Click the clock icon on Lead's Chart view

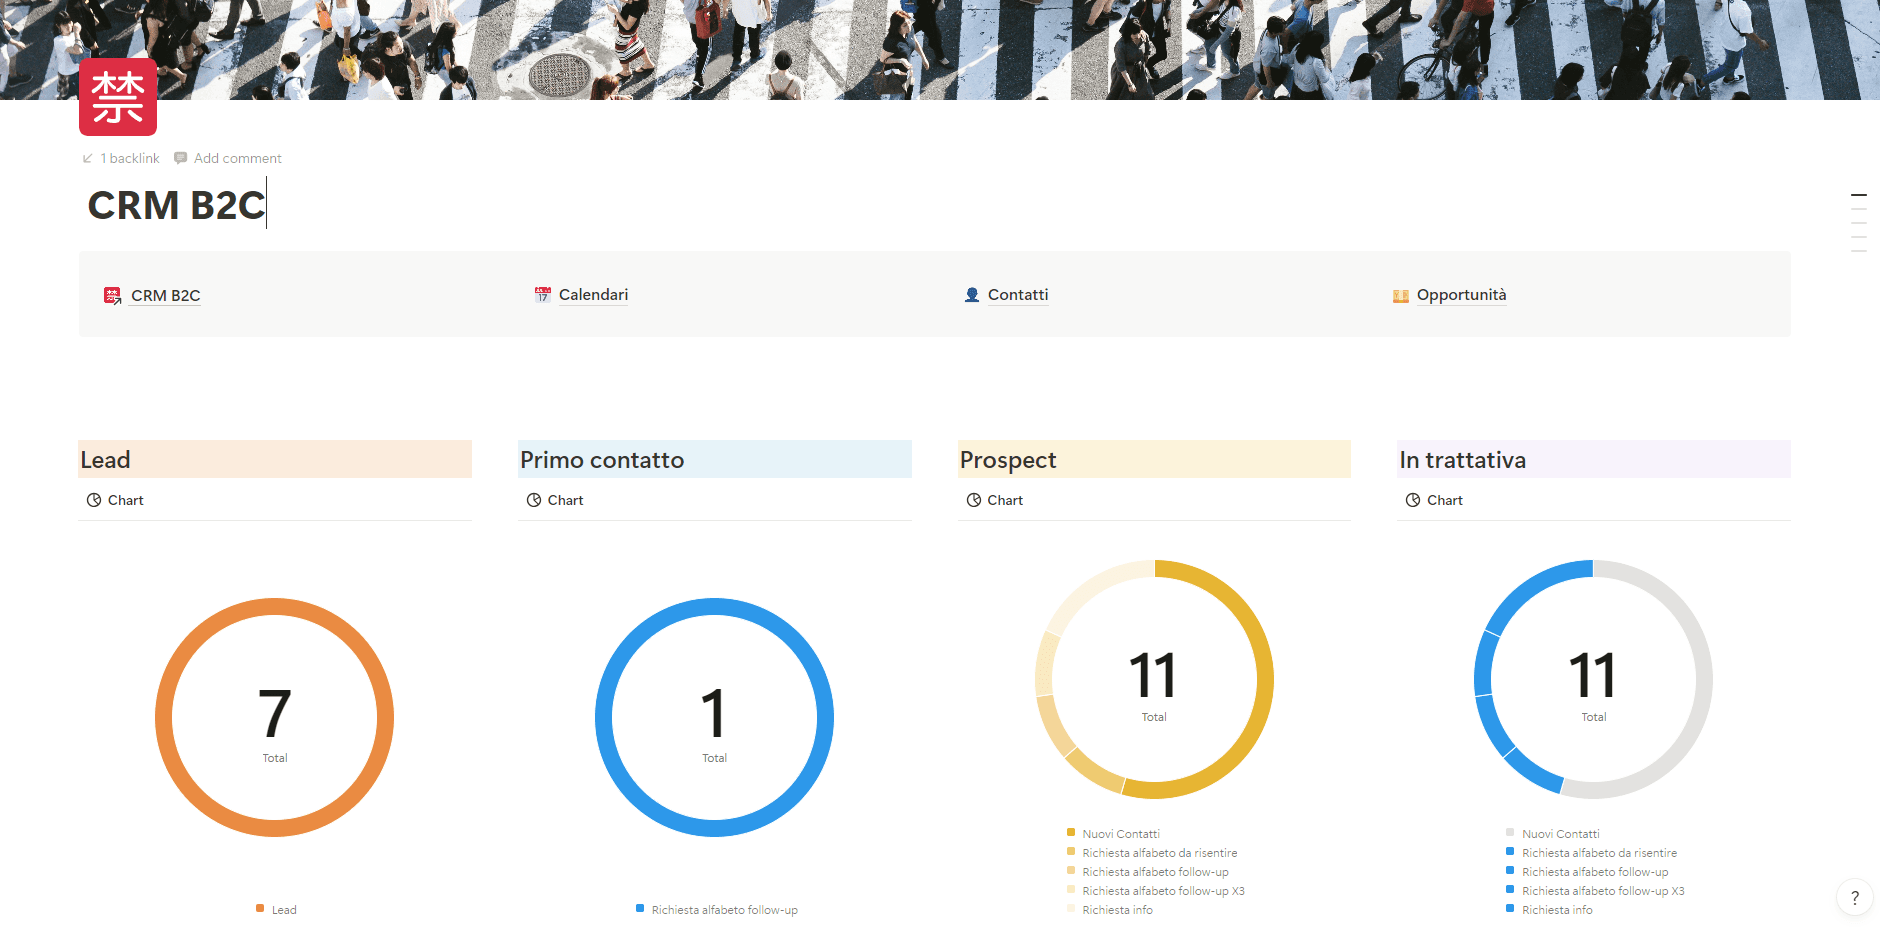pyautogui.click(x=94, y=499)
